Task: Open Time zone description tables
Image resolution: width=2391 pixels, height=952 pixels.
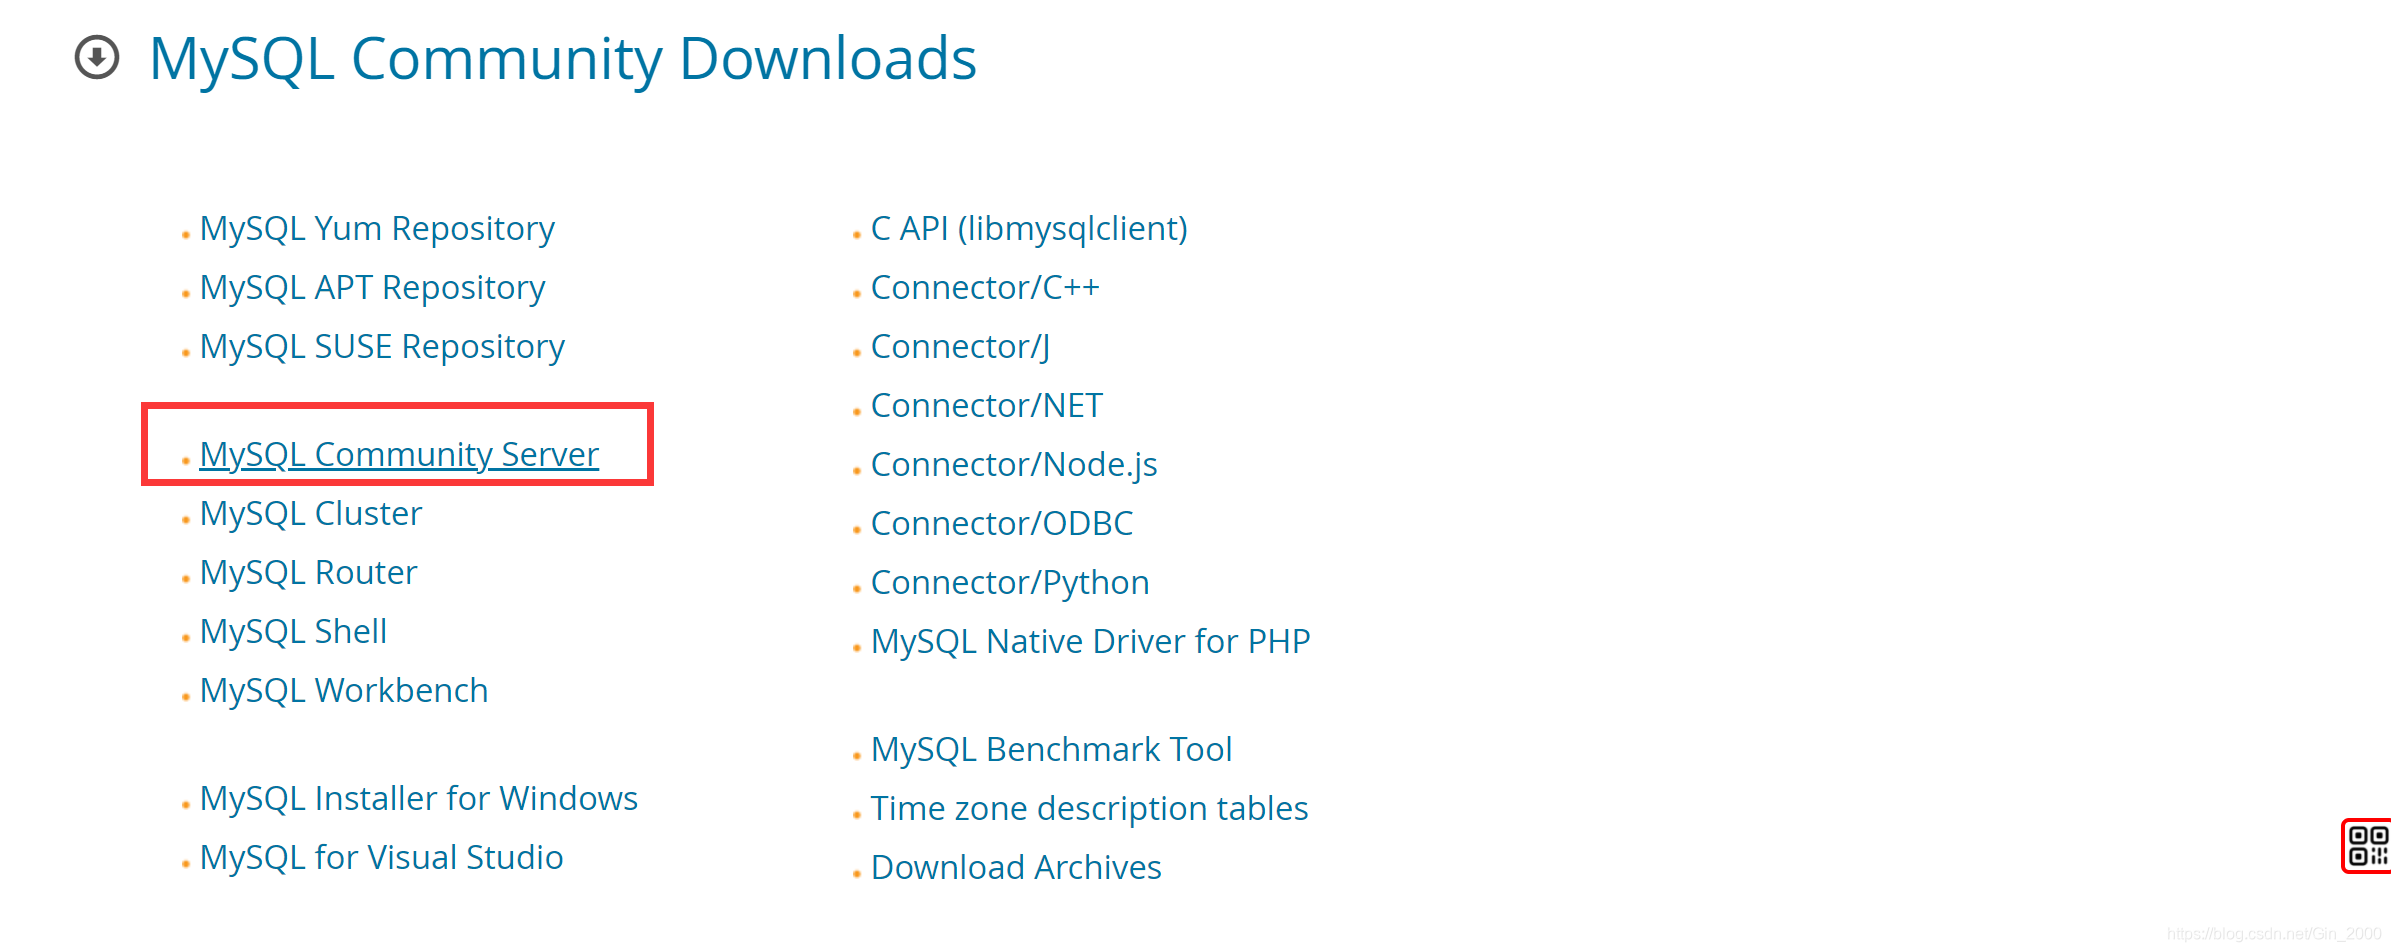Action: (1088, 807)
